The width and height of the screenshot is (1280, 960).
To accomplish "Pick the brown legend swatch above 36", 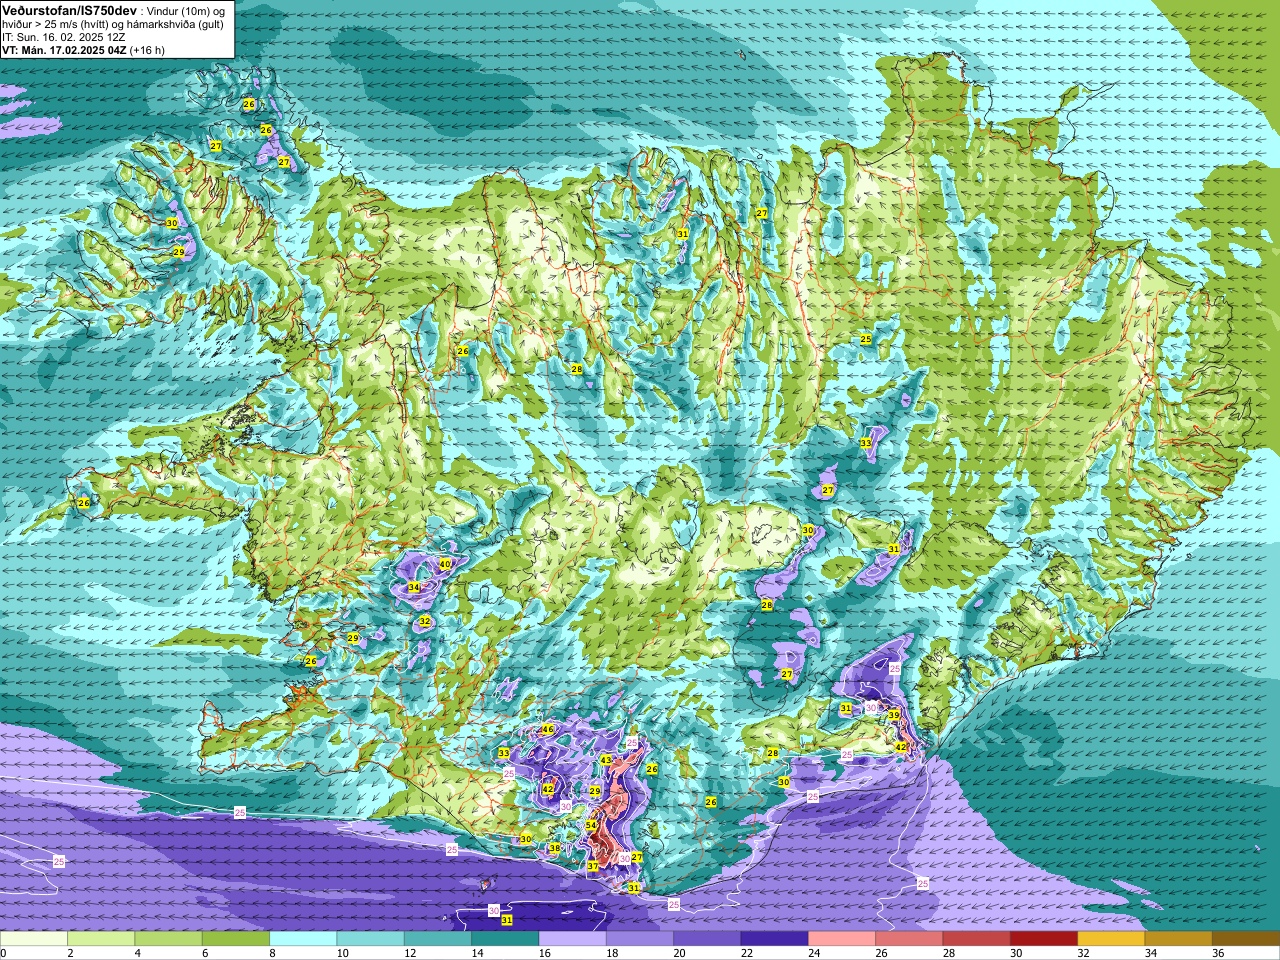I will pos(1246,939).
